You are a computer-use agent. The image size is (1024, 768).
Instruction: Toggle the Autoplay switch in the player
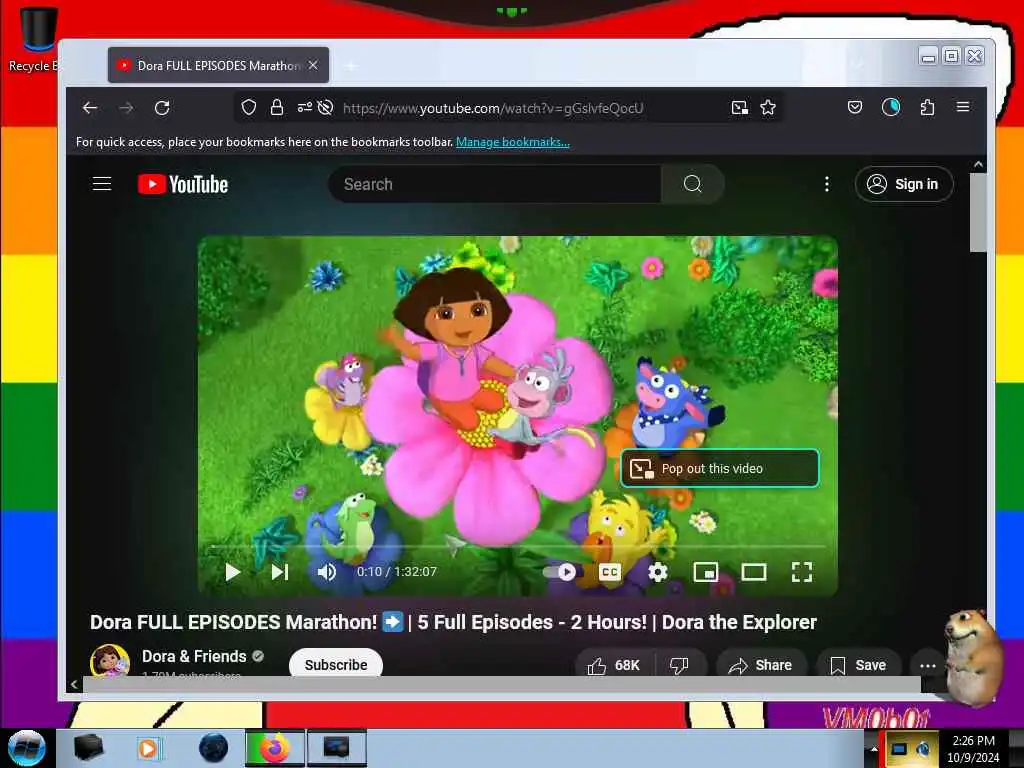click(559, 572)
